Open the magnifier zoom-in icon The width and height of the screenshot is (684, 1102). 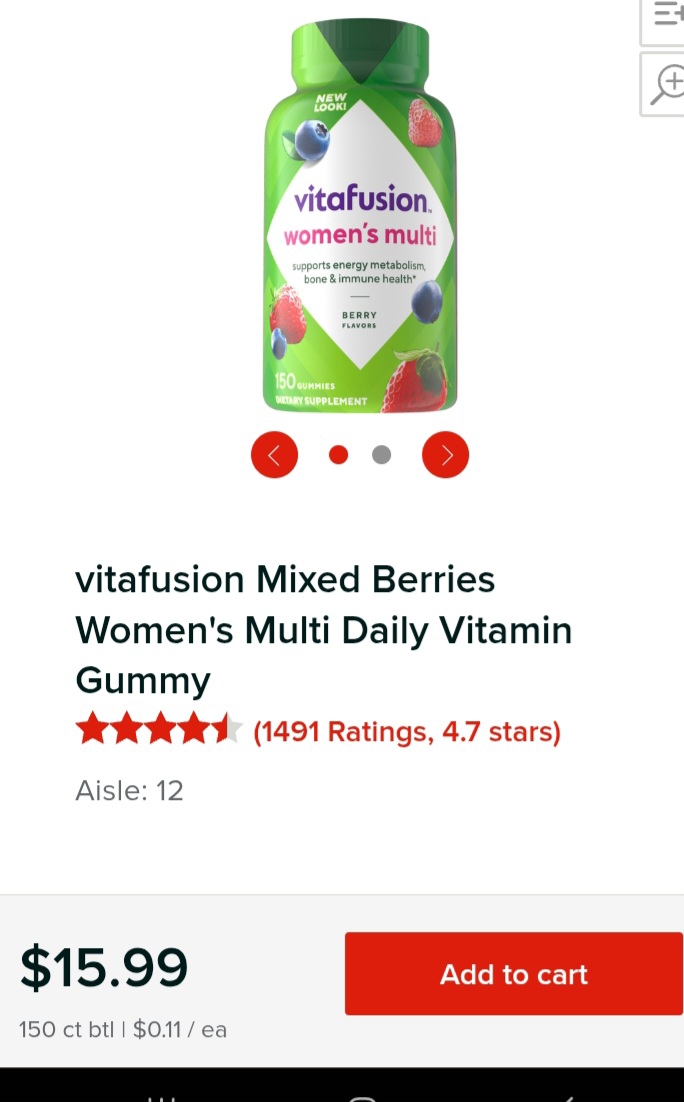[x=662, y=85]
